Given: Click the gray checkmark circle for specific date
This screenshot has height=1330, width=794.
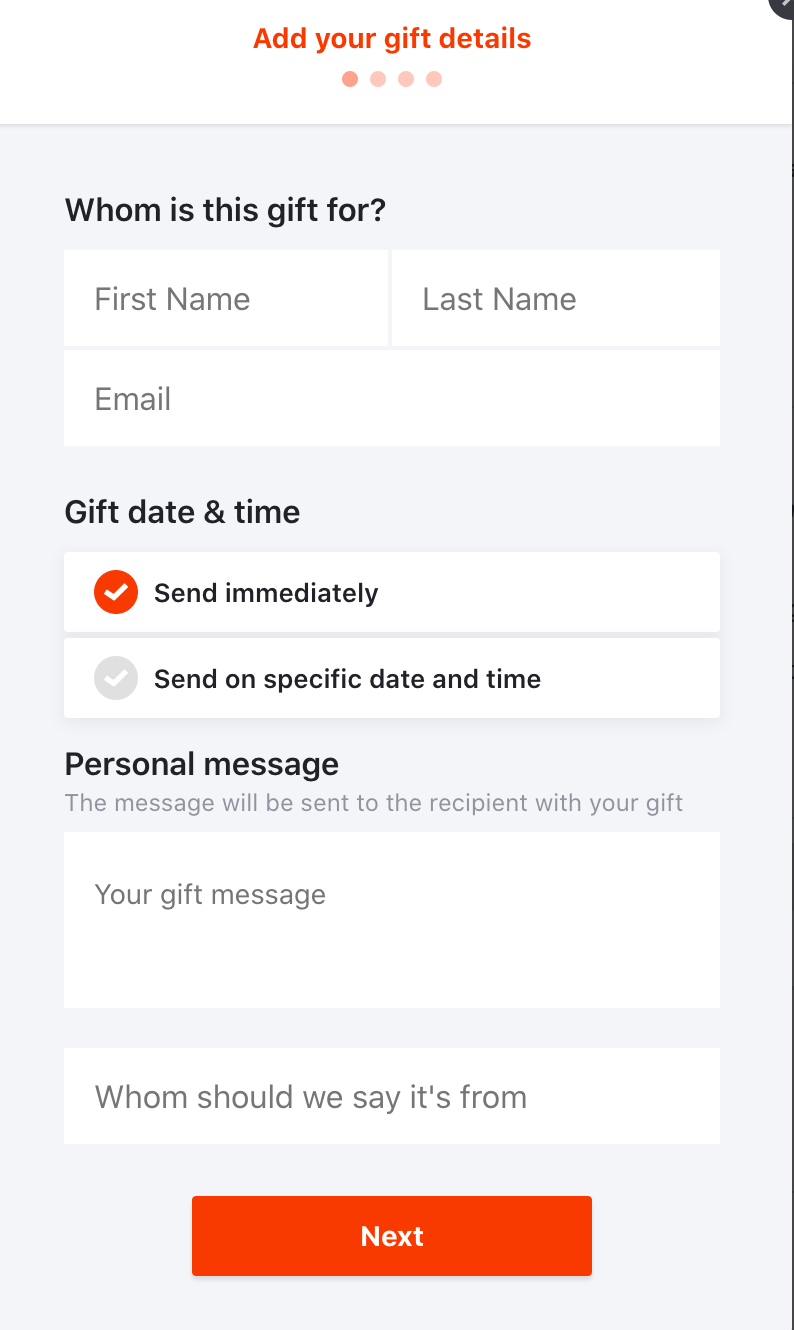Looking at the screenshot, I should click(116, 678).
